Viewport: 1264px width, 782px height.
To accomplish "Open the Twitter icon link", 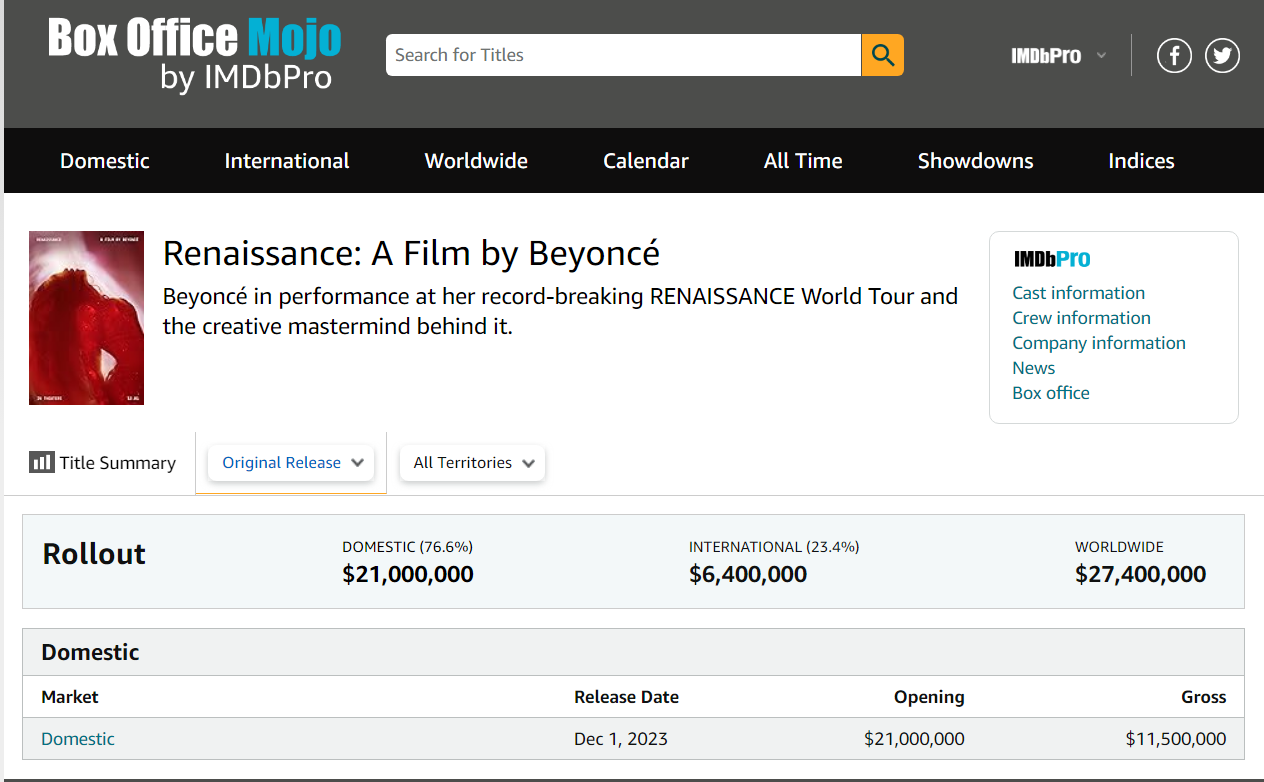I will tap(1222, 55).
